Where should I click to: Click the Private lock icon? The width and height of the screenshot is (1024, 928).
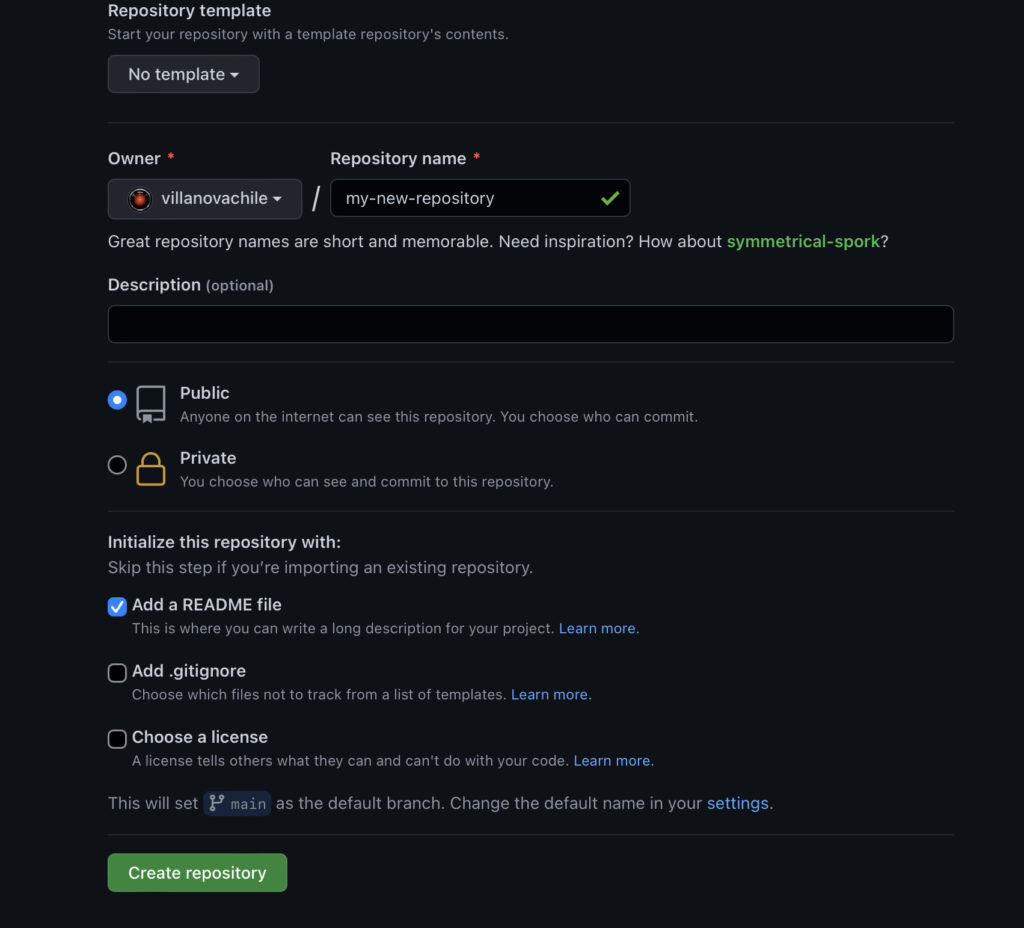(151, 469)
